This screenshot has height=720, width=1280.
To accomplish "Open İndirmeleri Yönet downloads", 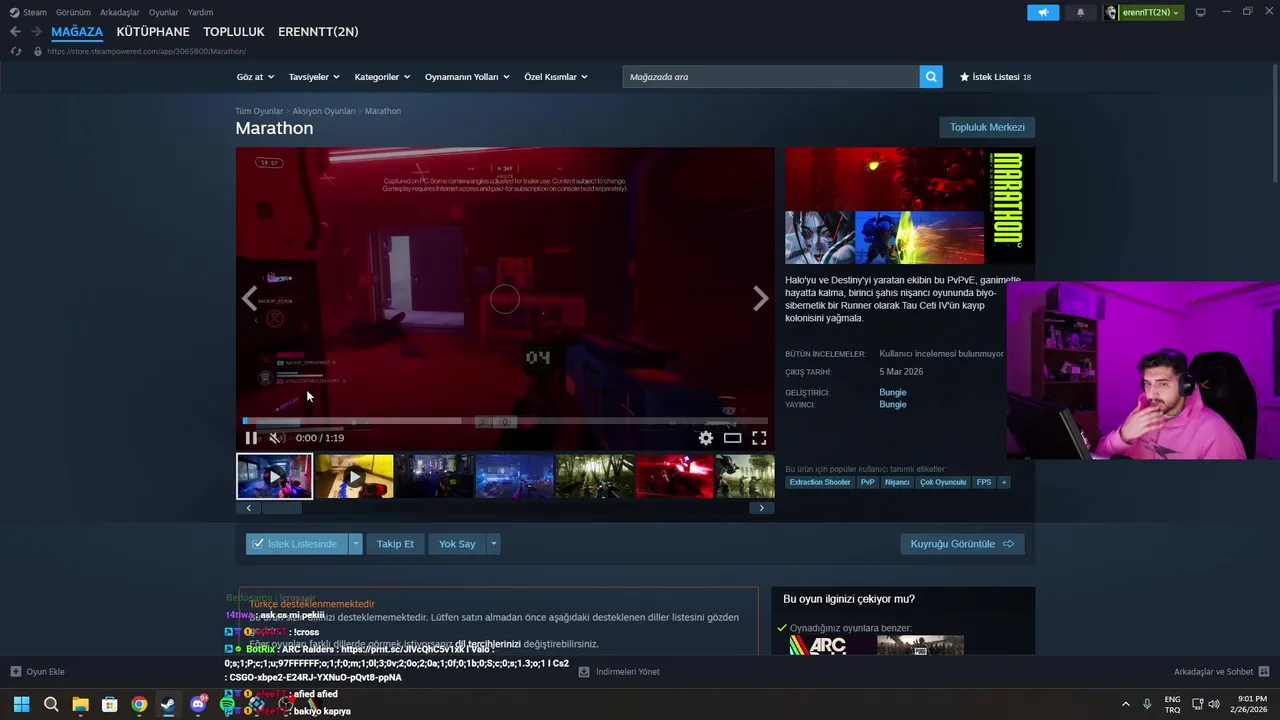I will coord(619,672).
